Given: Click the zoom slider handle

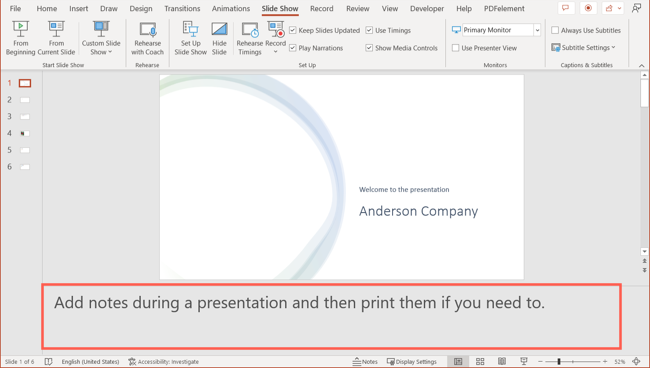Looking at the screenshot, I should [559, 362].
